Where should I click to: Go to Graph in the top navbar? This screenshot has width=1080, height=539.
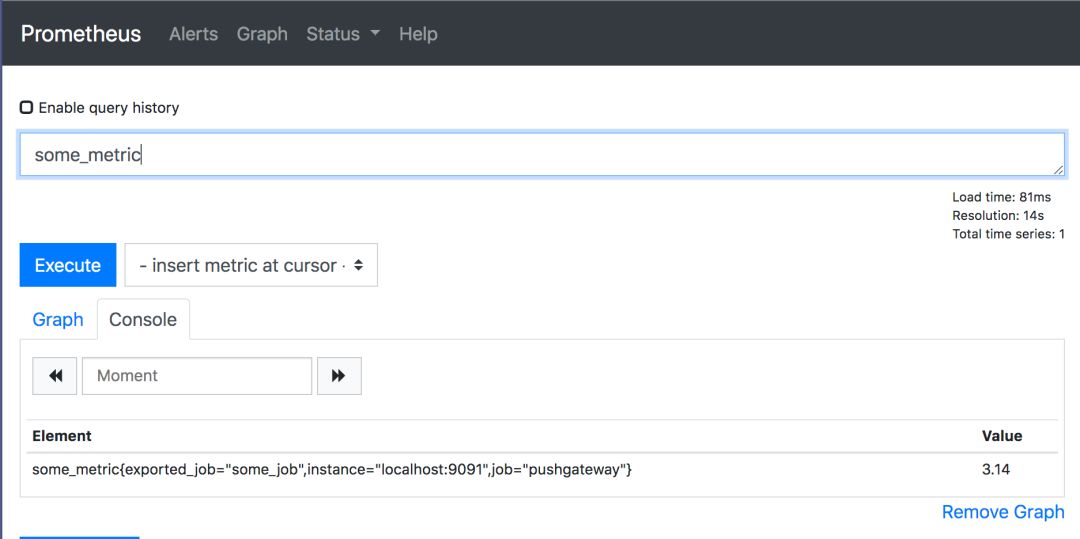coord(262,34)
